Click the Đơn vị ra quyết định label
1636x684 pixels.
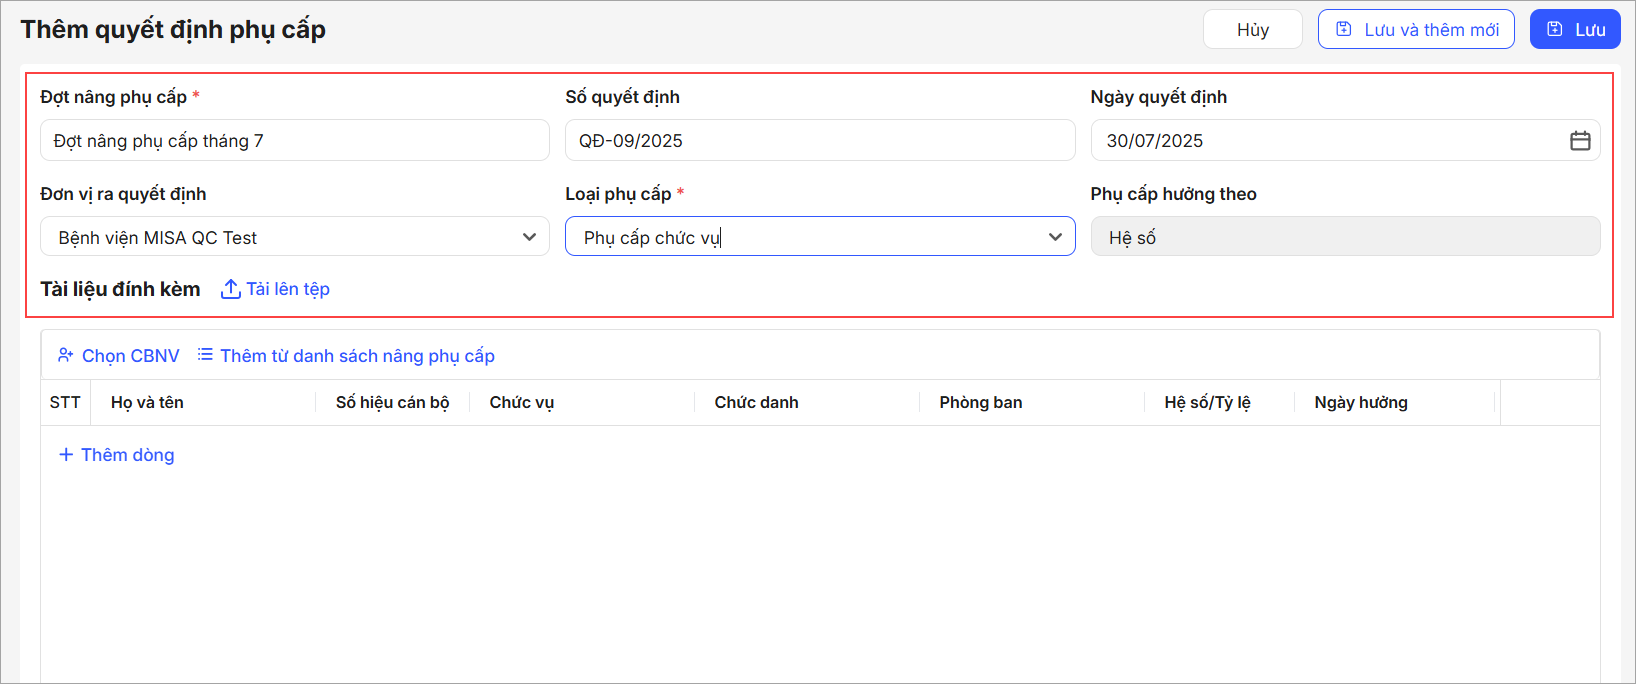tap(123, 194)
